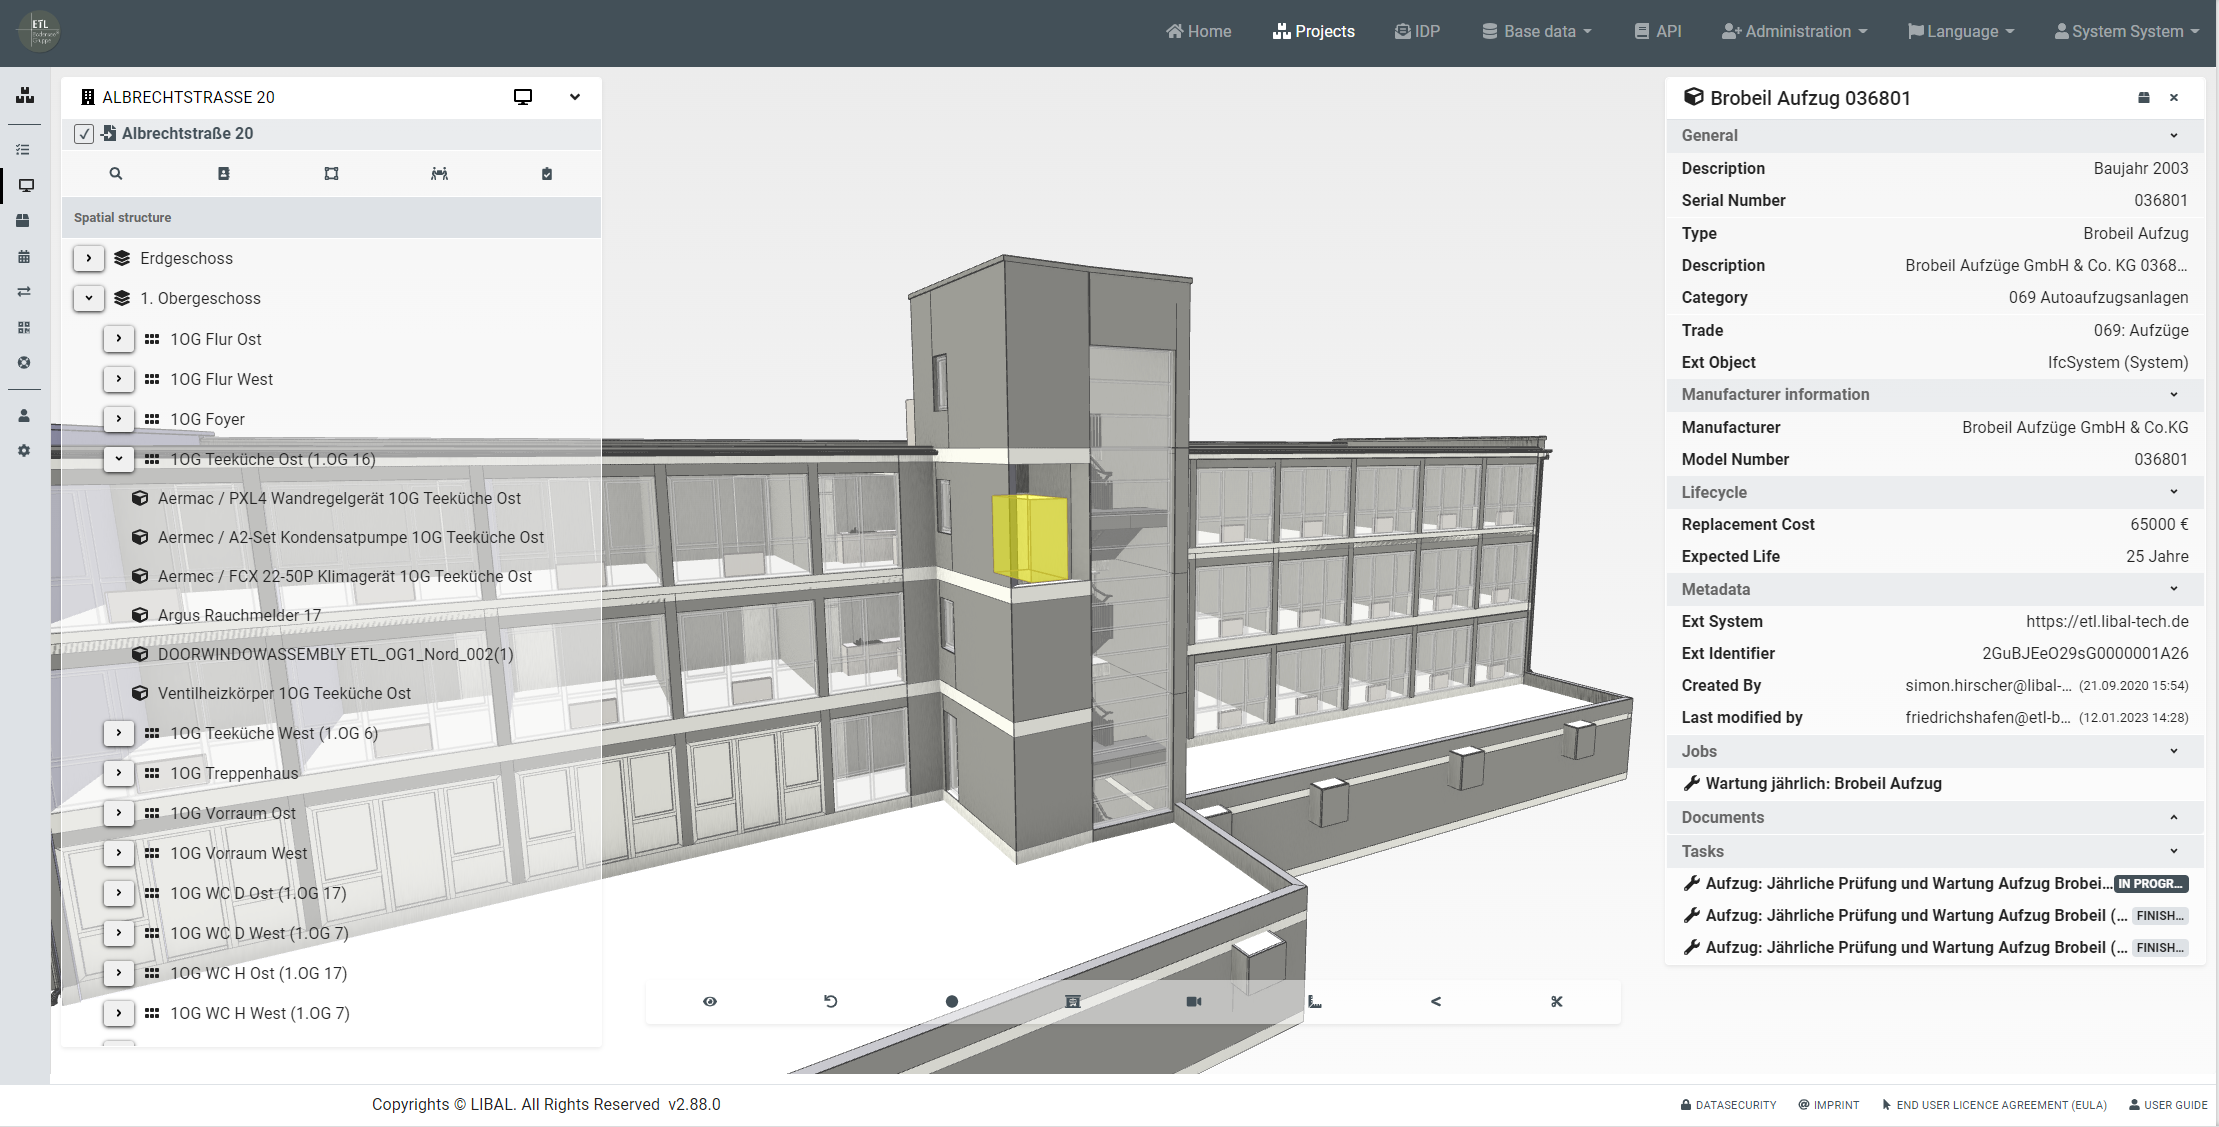Open the Base data dropdown menu
The width and height of the screenshot is (2219, 1127).
click(1536, 31)
